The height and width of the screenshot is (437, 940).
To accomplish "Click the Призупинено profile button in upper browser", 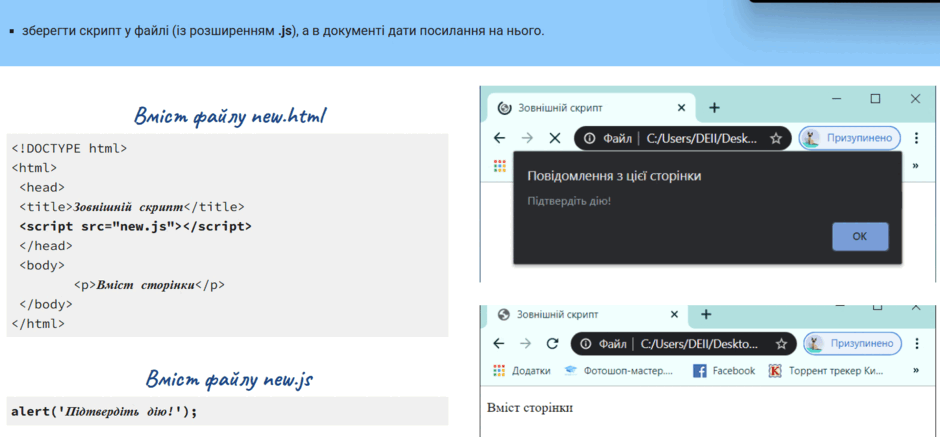I will click(x=850, y=138).
